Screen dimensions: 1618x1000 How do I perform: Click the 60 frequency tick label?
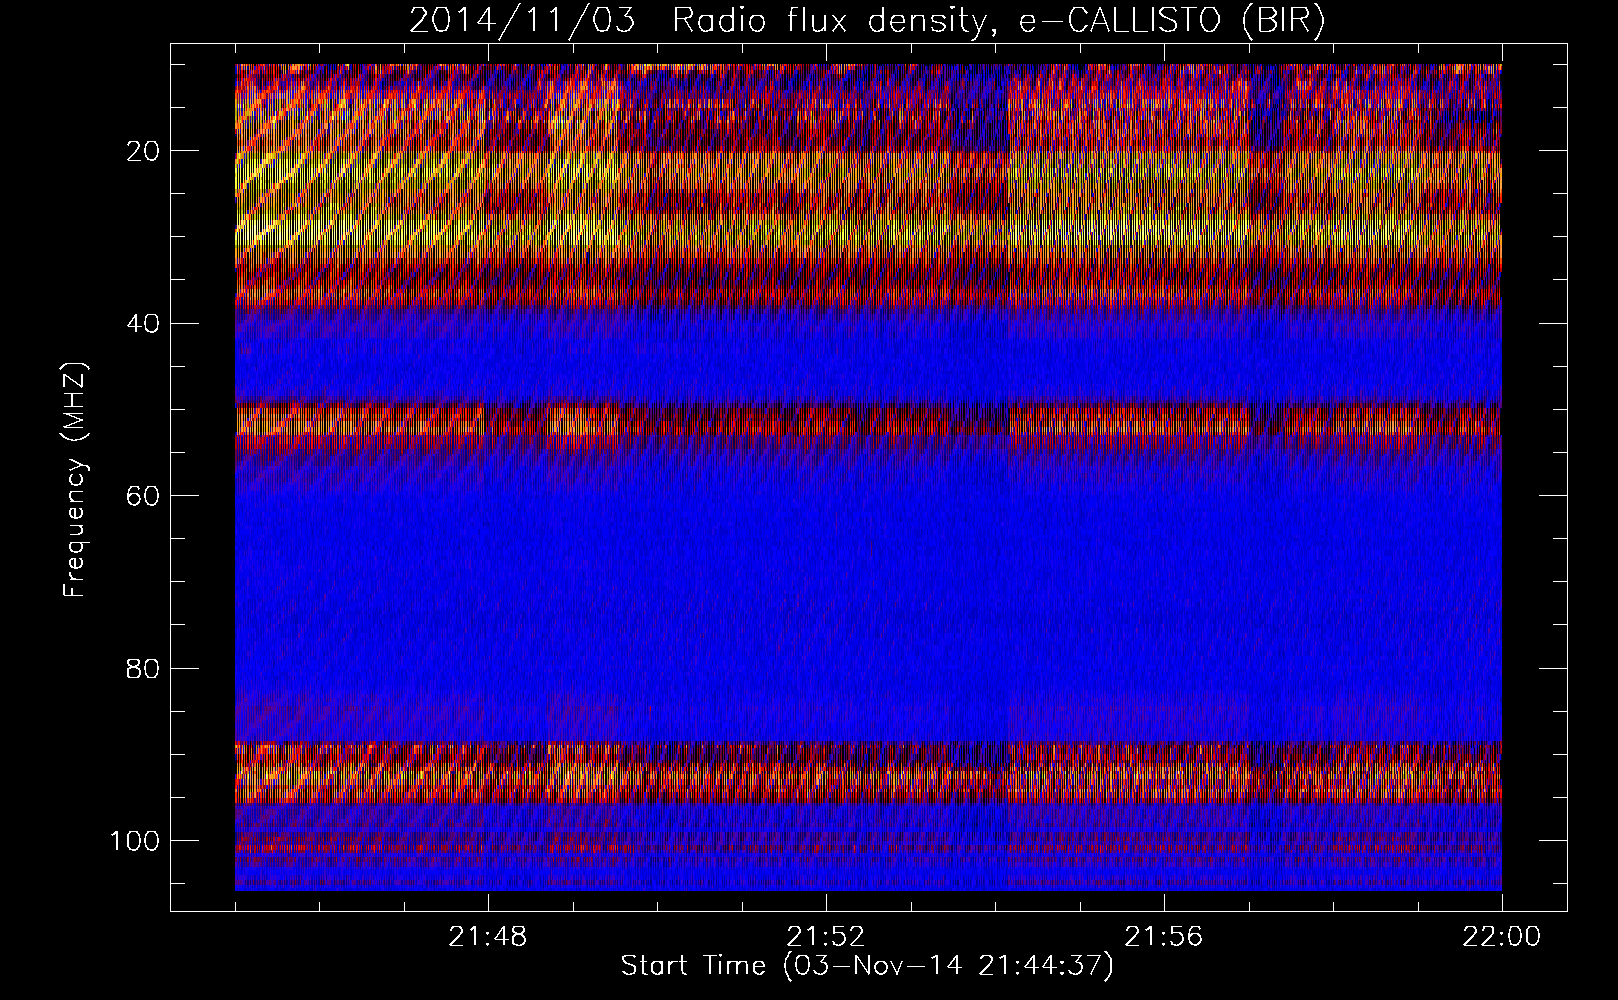click(144, 496)
